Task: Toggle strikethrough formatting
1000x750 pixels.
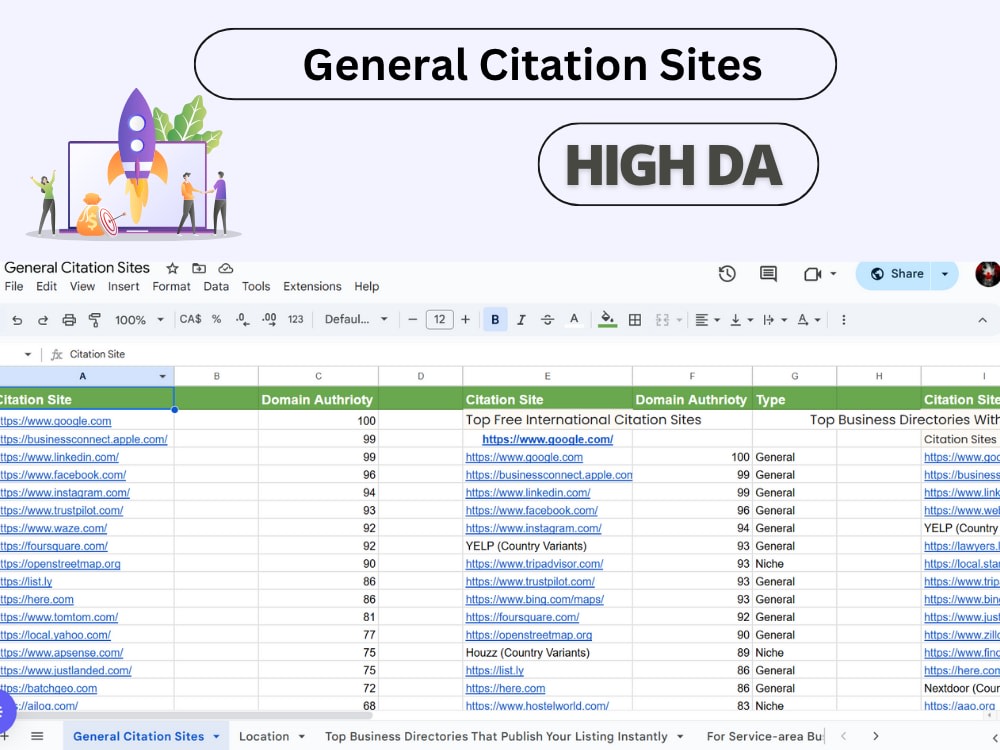Action: click(547, 320)
